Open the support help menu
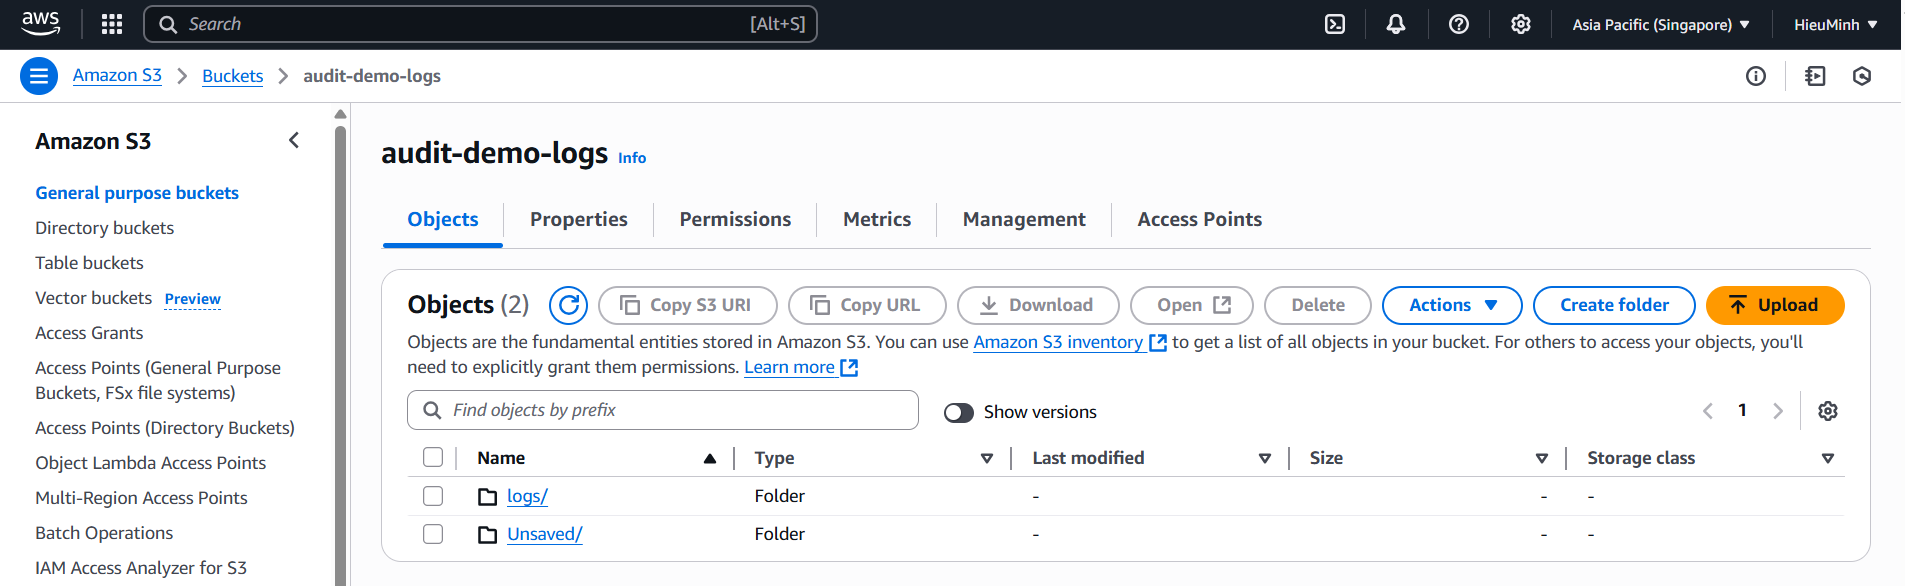The height and width of the screenshot is (586, 1905). tap(1459, 24)
